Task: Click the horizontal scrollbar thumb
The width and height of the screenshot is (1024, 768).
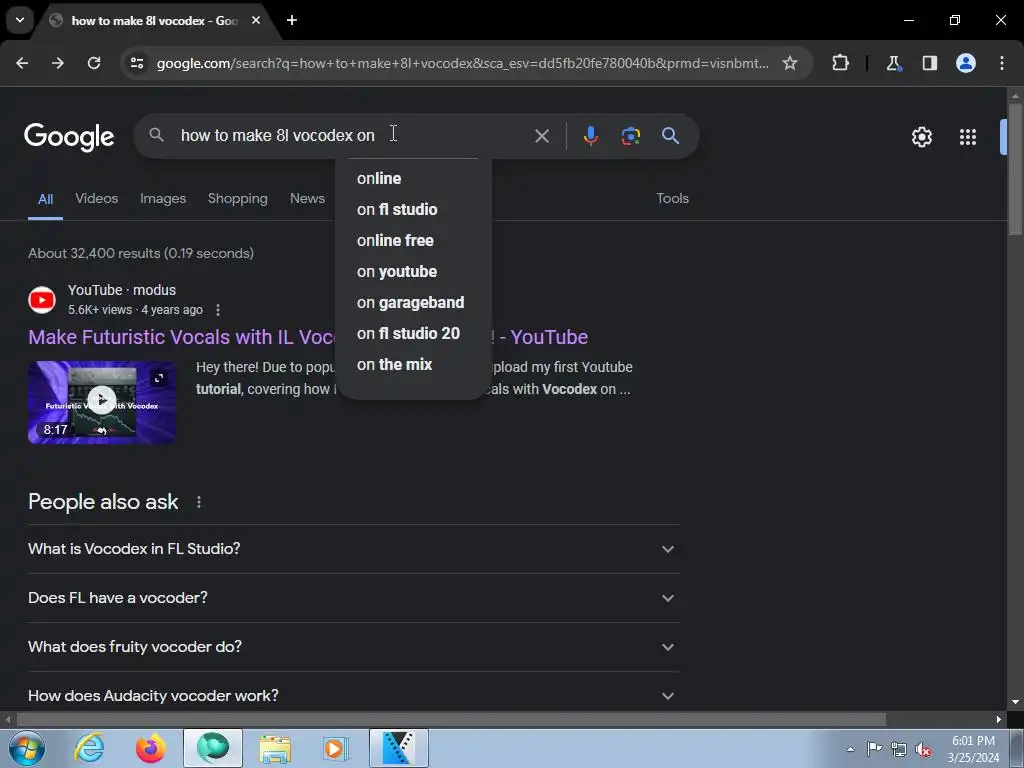Action: point(451,719)
